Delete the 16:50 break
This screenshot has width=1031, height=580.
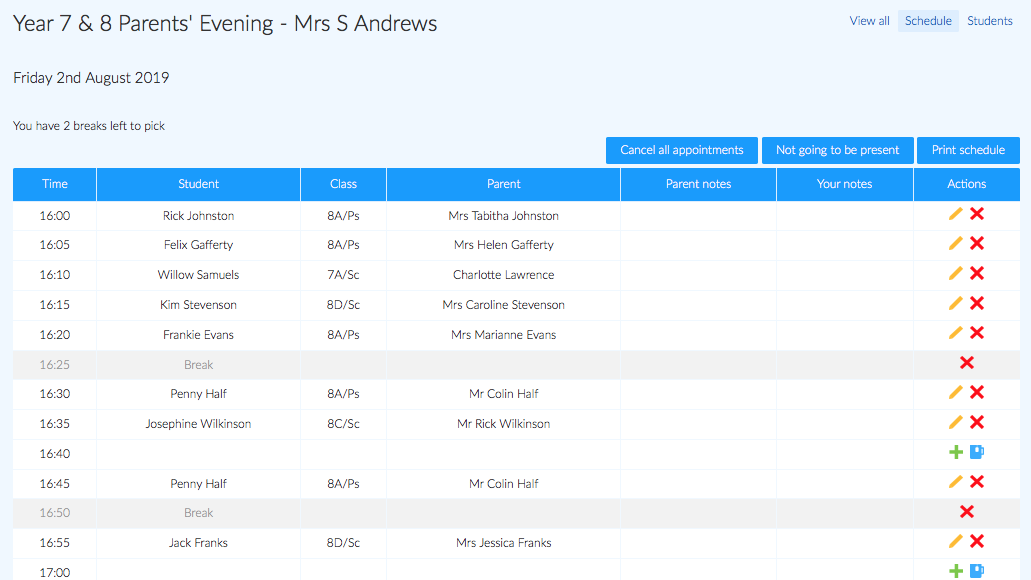[x=967, y=511]
